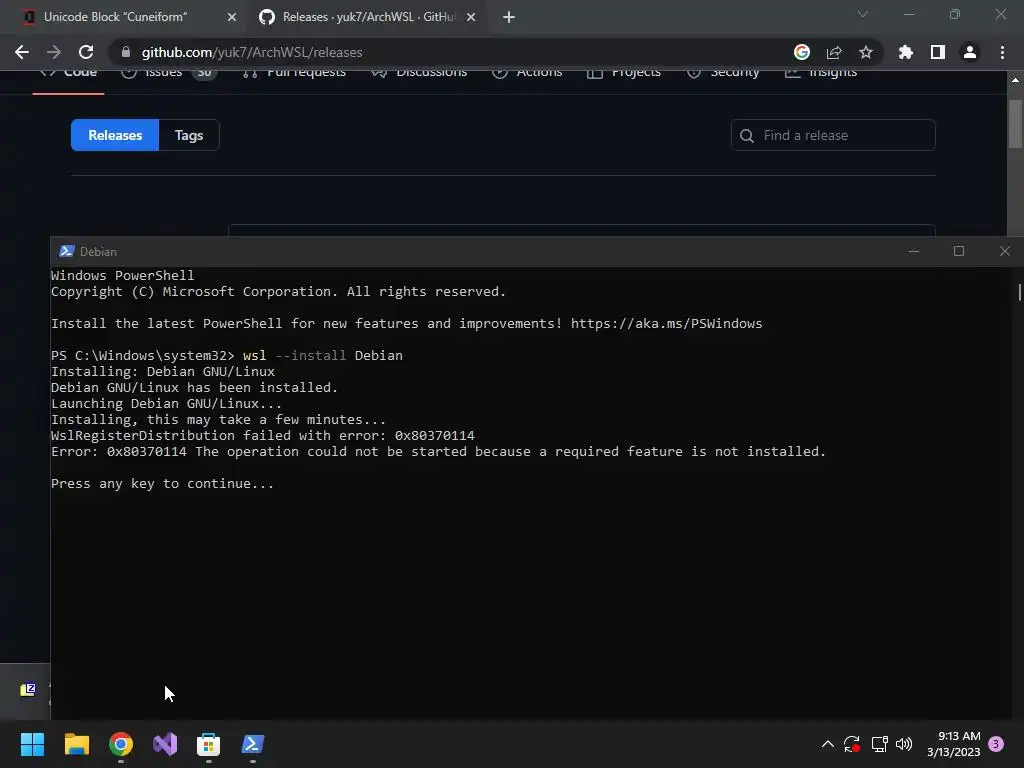View site information lock icon
1024x768 pixels.
pyautogui.click(x=126, y=52)
